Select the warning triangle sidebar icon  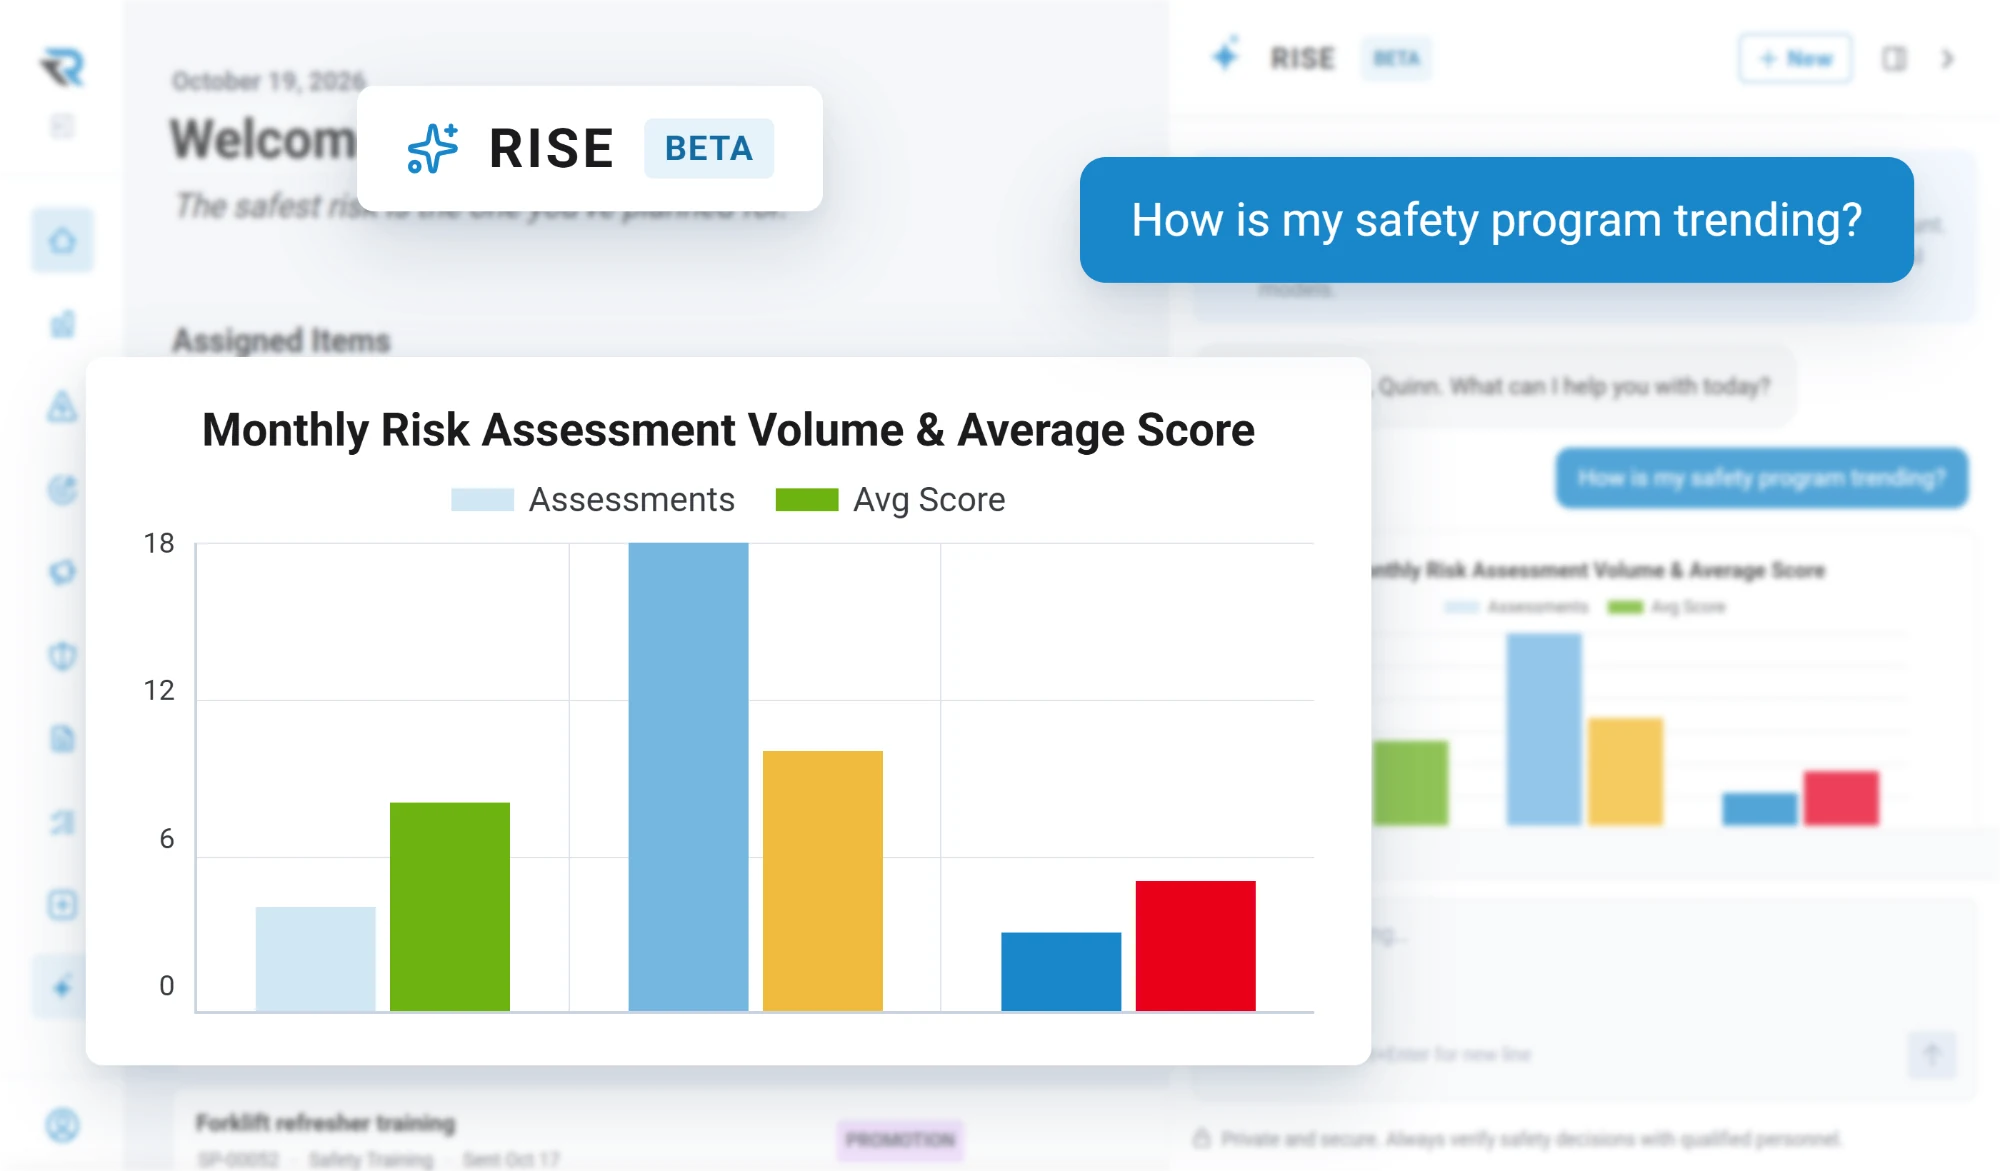click(62, 406)
